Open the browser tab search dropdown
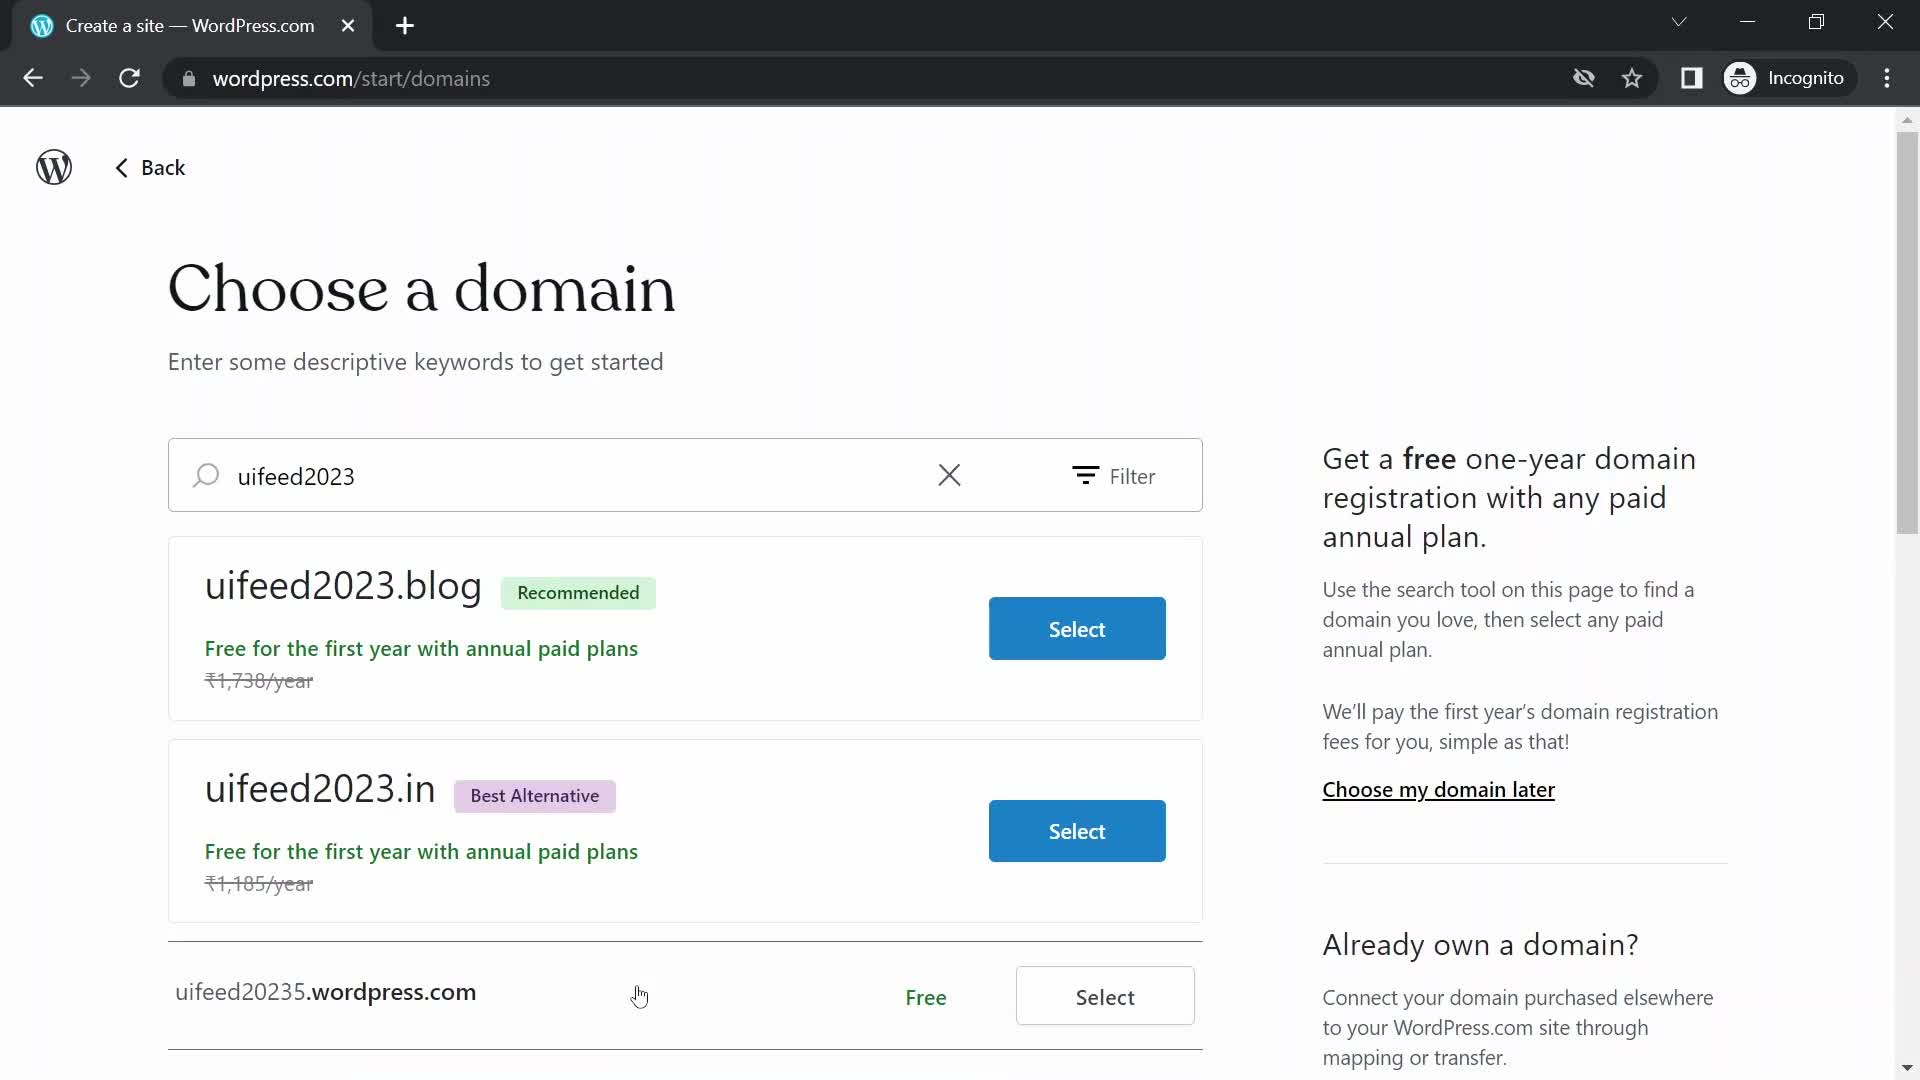Image resolution: width=1920 pixels, height=1080 pixels. [x=1680, y=22]
